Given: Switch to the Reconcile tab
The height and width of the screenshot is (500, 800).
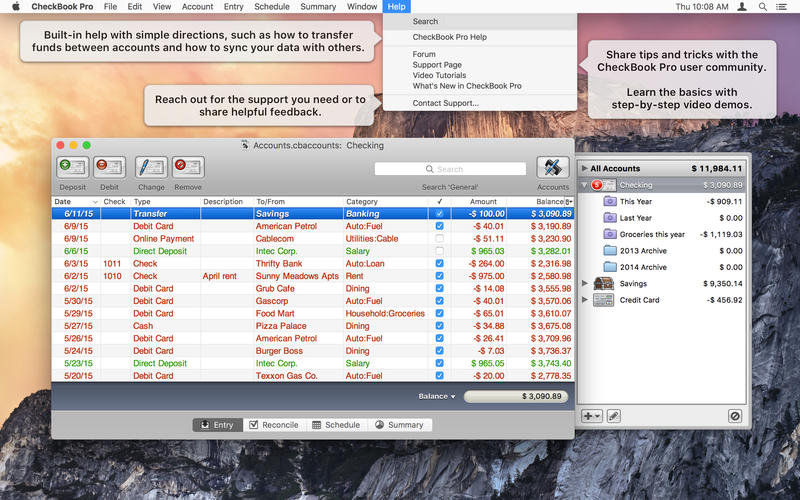Looking at the screenshot, I should (273, 425).
